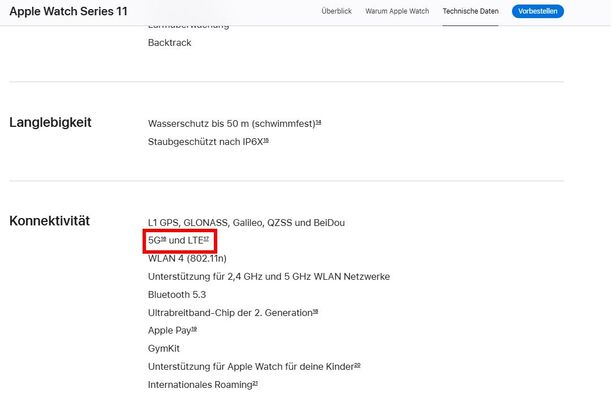Click the Internationales Roaming text

pyautogui.click(x=200, y=385)
